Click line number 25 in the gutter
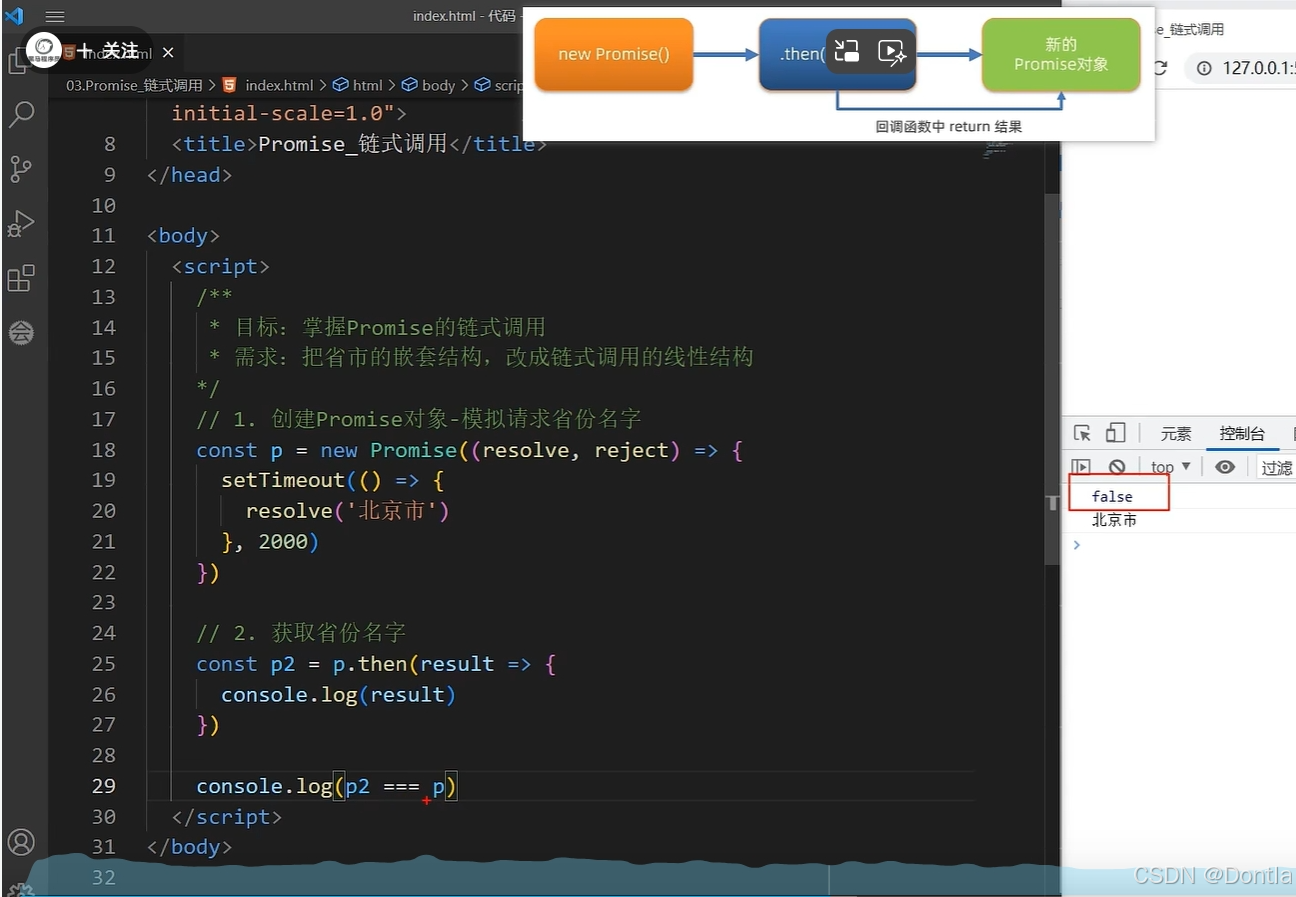The width and height of the screenshot is (1296, 897). click(x=104, y=664)
